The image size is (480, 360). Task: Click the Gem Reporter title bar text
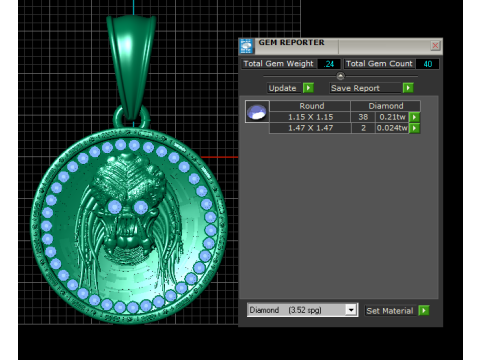pos(291,43)
